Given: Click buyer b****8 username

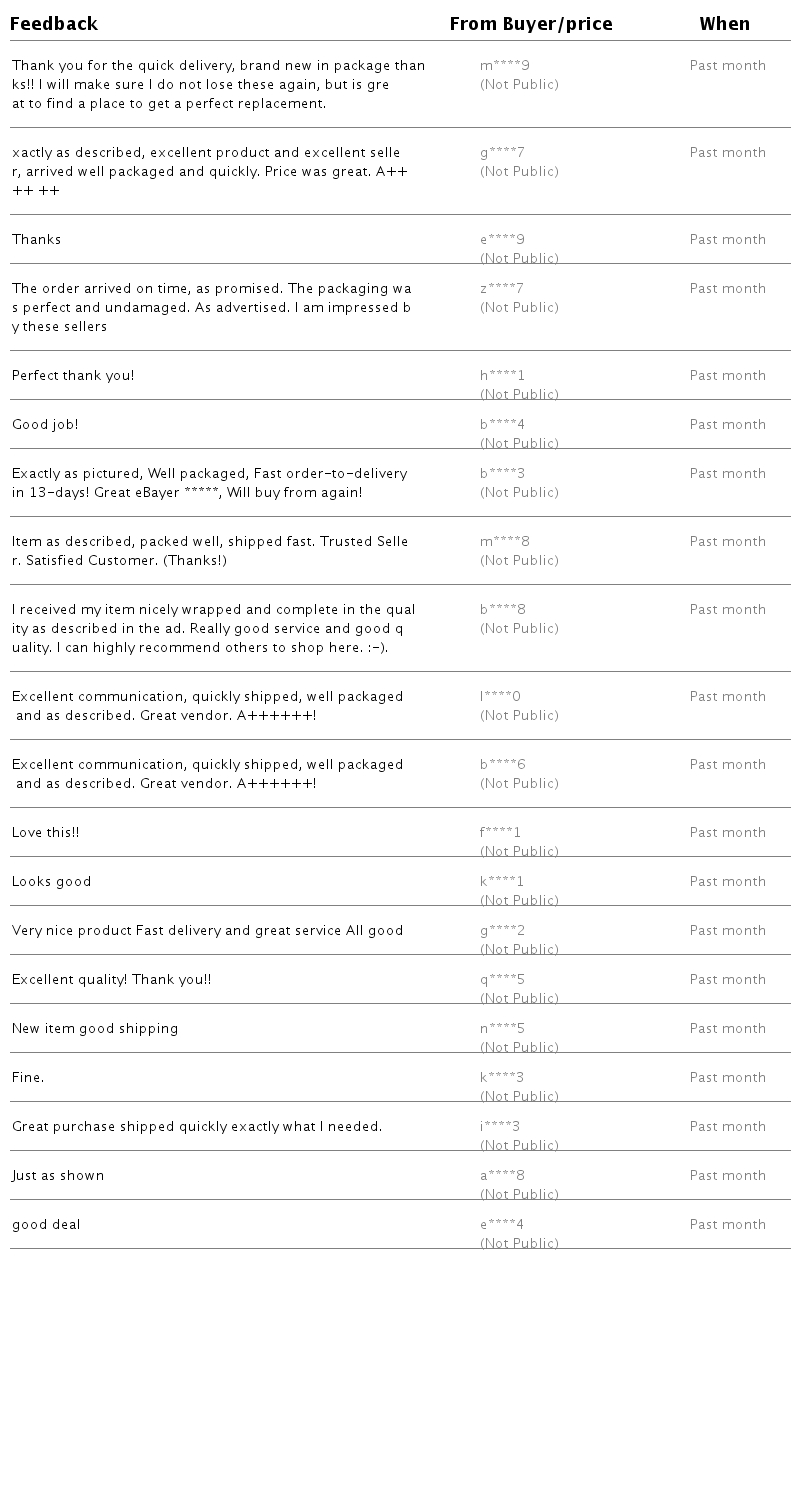Looking at the screenshot, I should (502, 610).
